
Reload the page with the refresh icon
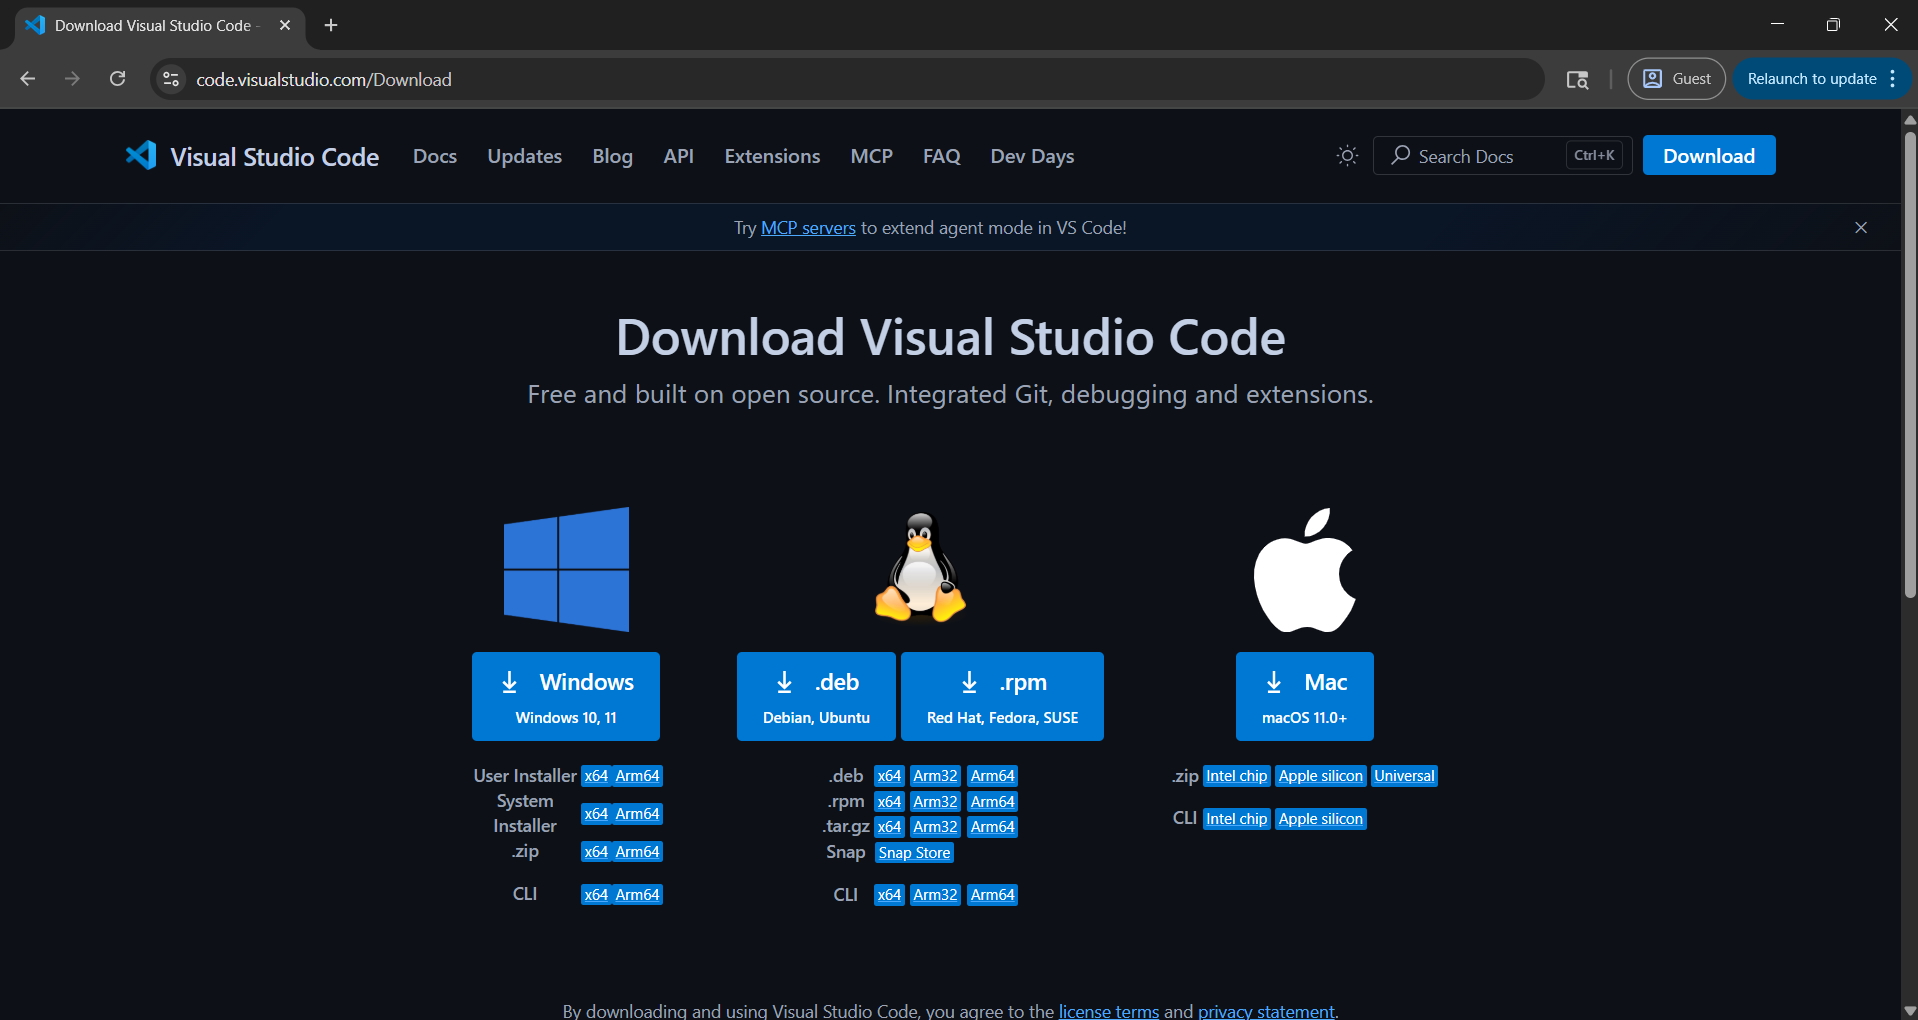click(x=117, y=79)
